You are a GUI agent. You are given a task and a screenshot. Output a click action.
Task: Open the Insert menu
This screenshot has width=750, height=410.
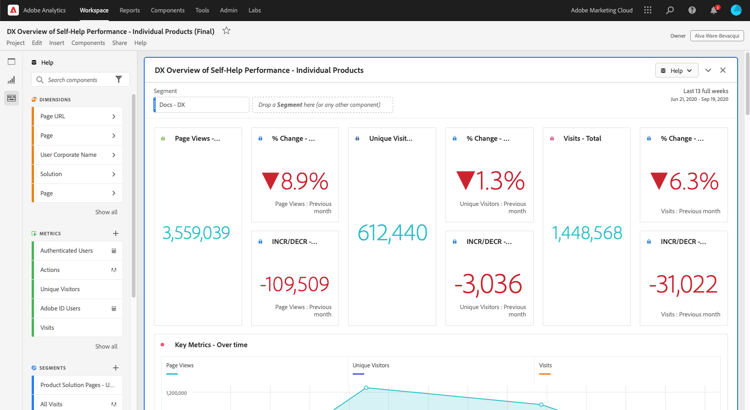[56, 43]
